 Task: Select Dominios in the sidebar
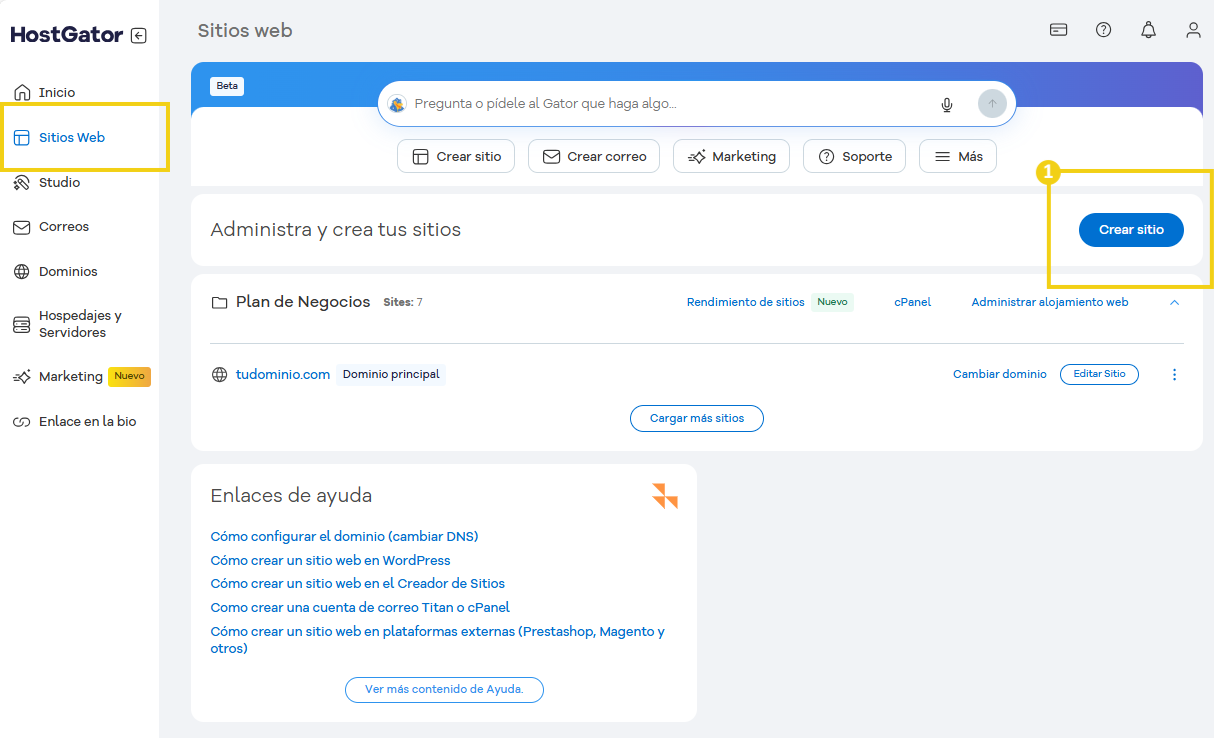point(66,271)
